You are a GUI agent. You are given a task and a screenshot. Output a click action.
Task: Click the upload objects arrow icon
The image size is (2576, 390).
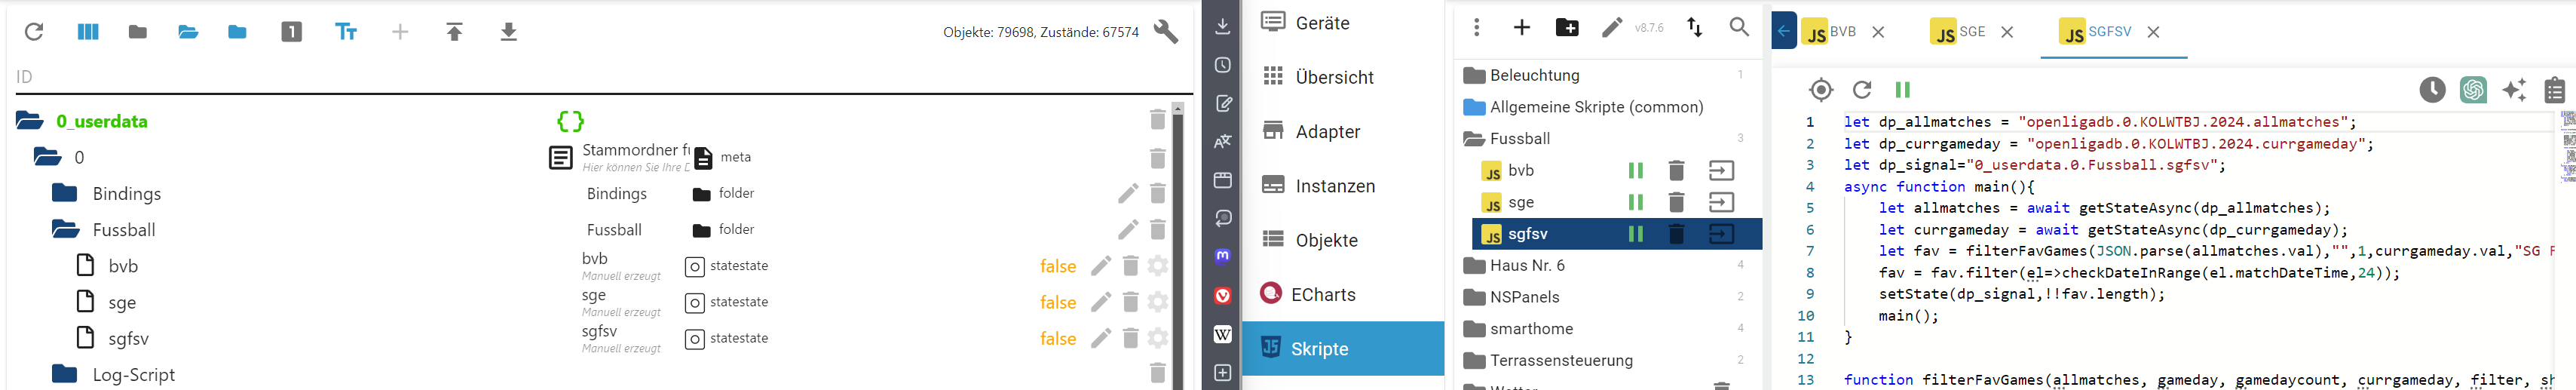[454, 32]
